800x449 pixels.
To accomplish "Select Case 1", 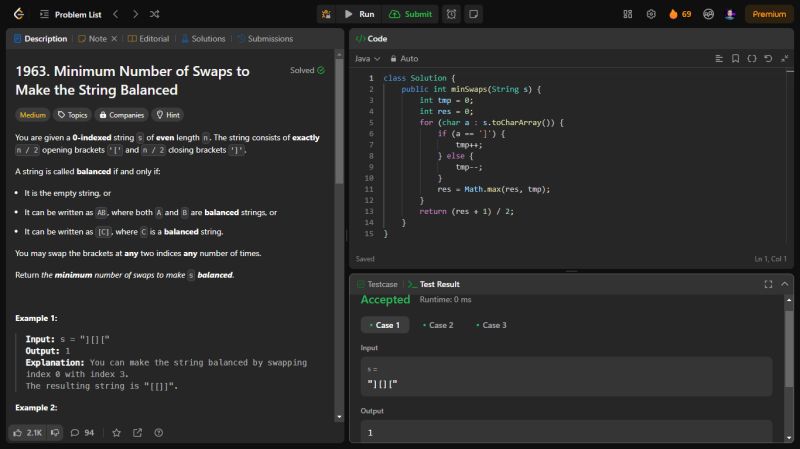I will (385, 325).
